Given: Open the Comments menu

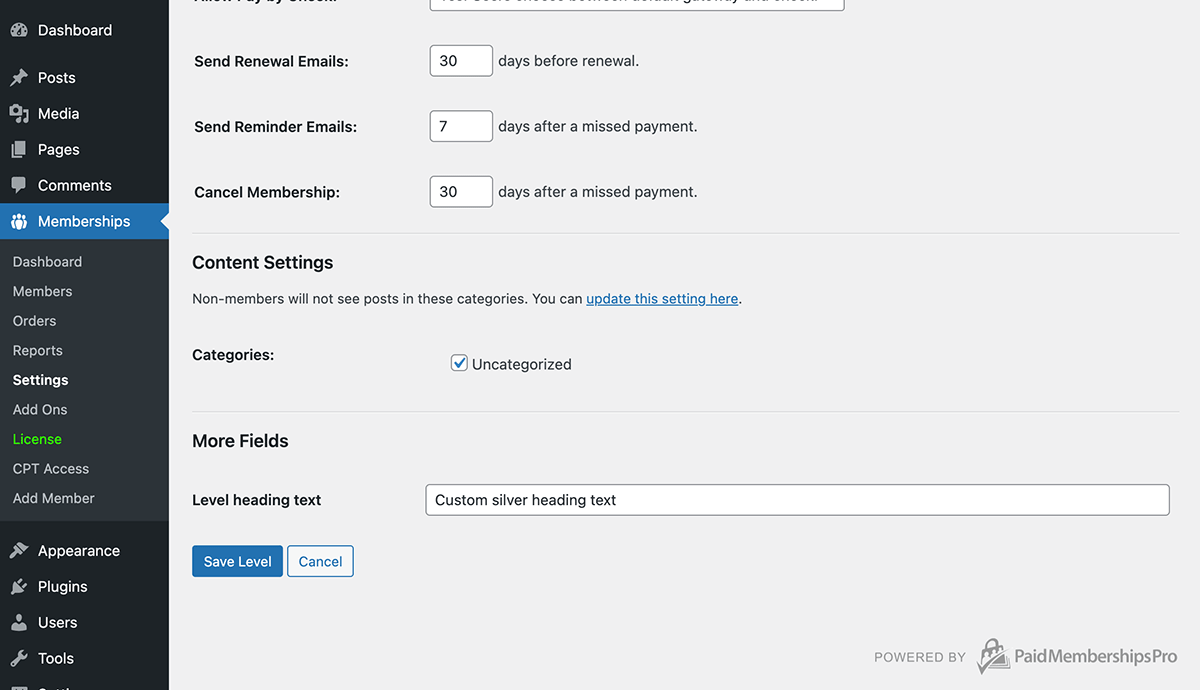Looking at the screenshot, I should pyautogui.click(x=84, y=186).
